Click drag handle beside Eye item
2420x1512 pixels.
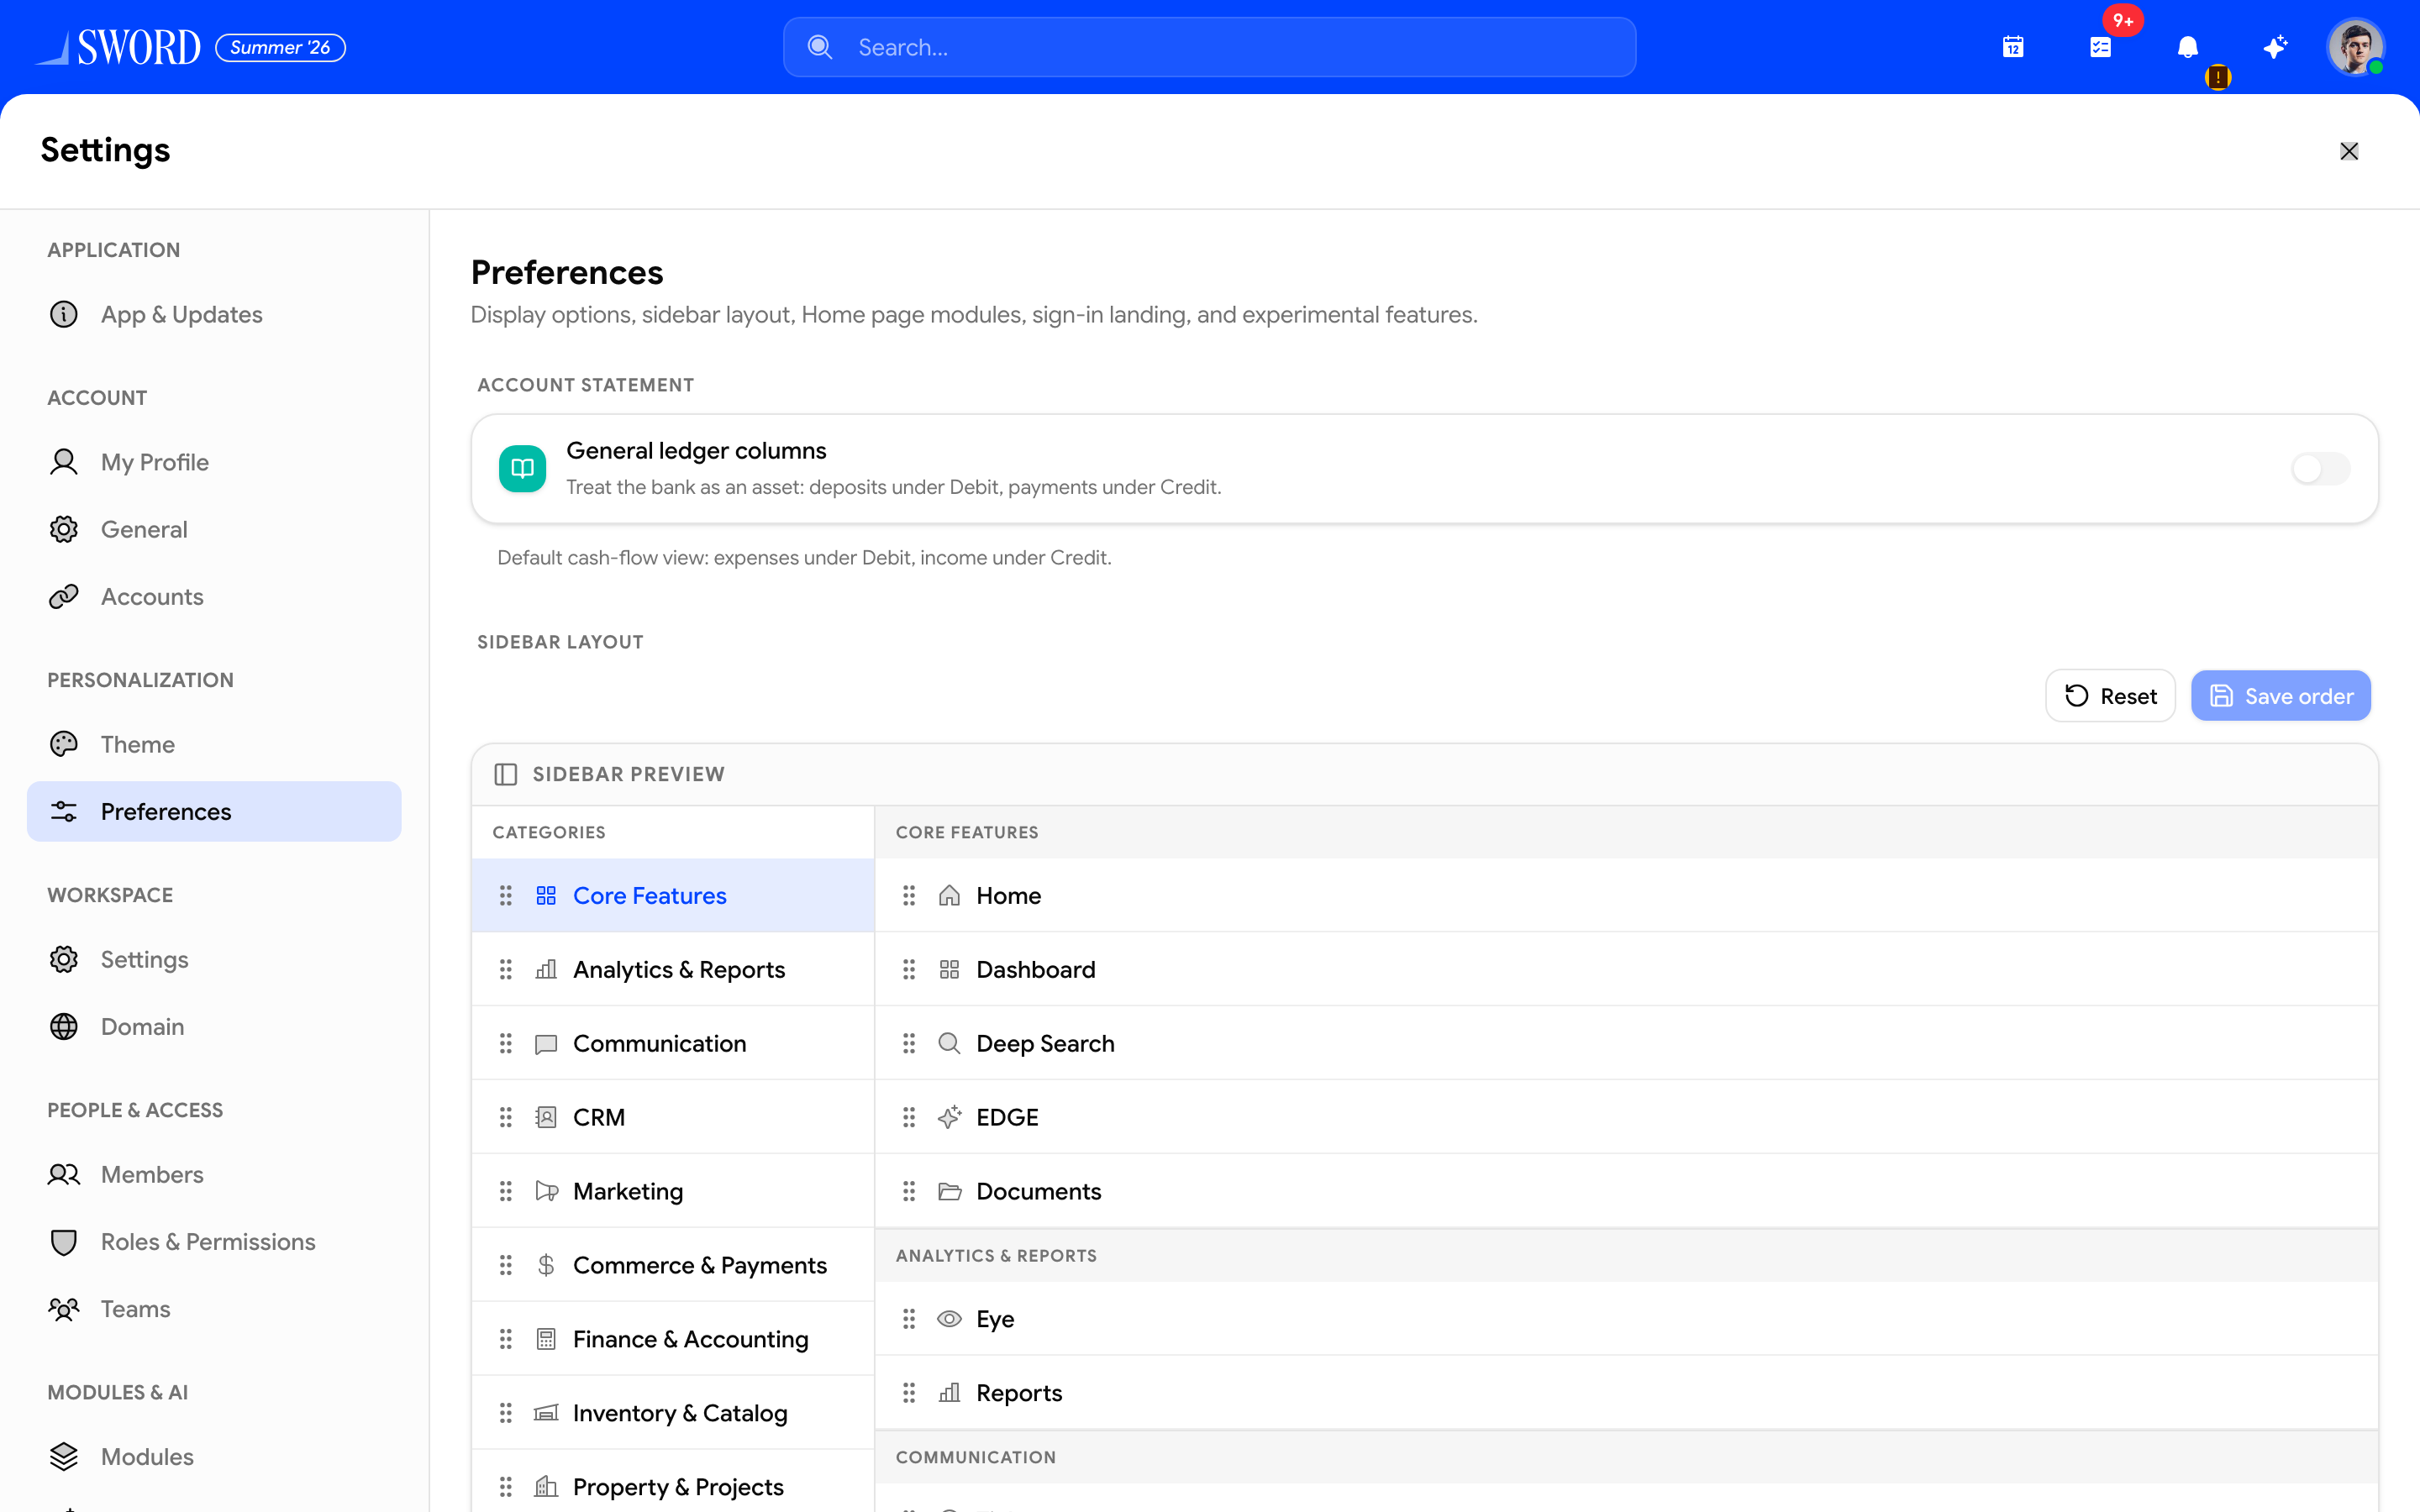pyautogui.click(x=909, y=1319)
